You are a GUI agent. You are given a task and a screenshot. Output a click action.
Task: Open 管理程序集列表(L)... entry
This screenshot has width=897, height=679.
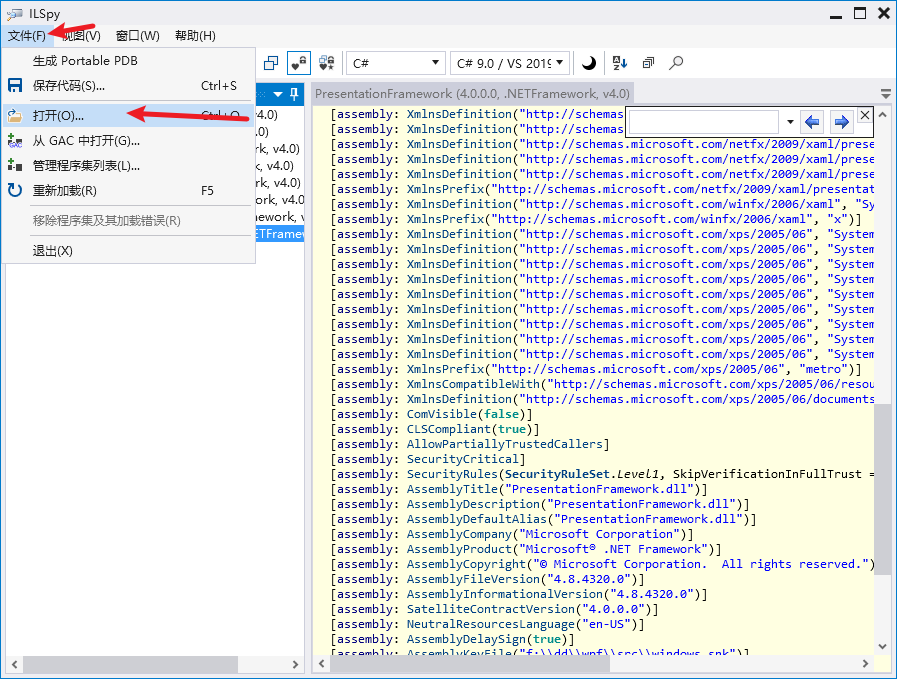pyautogui.click(x=128, y=166)
